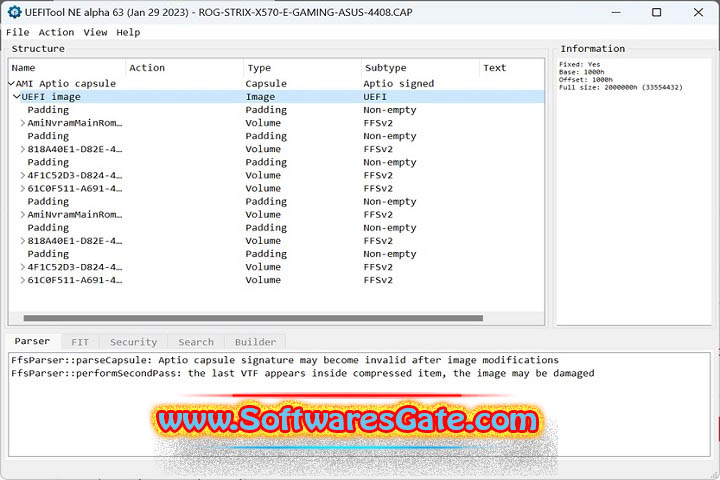Expand the first 61C0F511-A691-4 volume node
Screen dimensions: 720x480
point(23,188)
